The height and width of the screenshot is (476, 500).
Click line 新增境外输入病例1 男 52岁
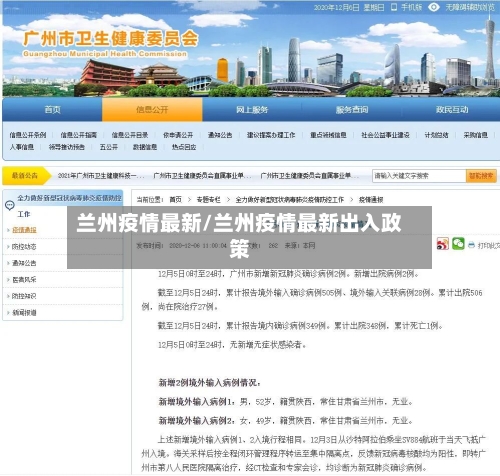point(286,402)
